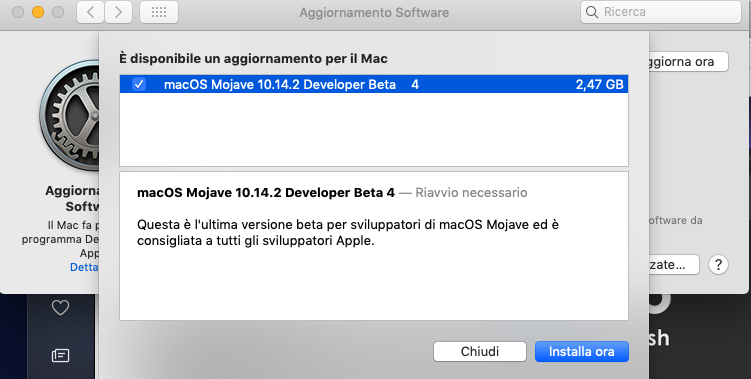Open the Dettagli link
751x379 pixels.
tap(85, 267)
